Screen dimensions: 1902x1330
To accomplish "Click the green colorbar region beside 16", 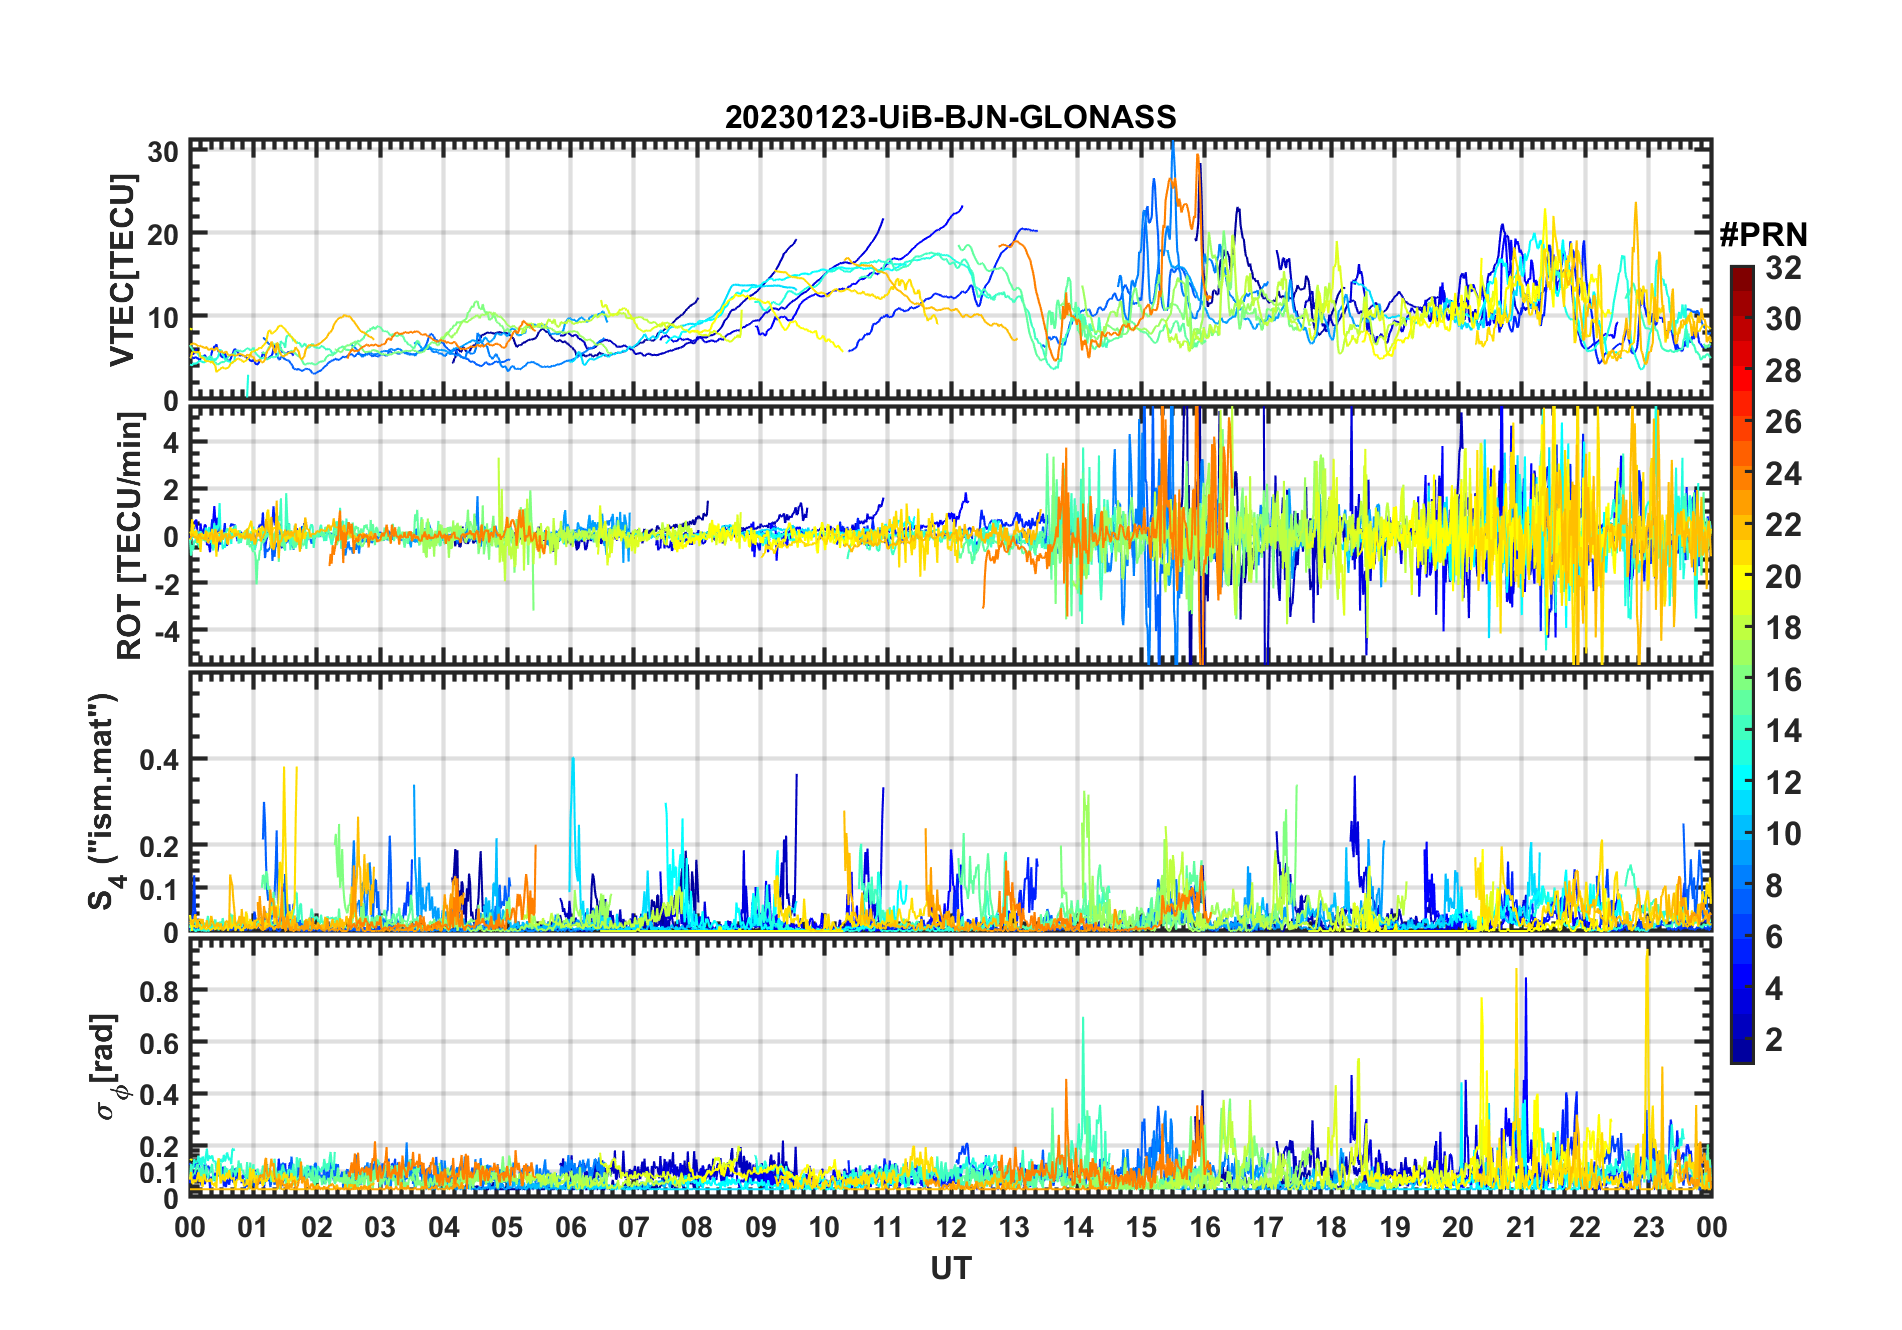I will (x=1741, y=680).
